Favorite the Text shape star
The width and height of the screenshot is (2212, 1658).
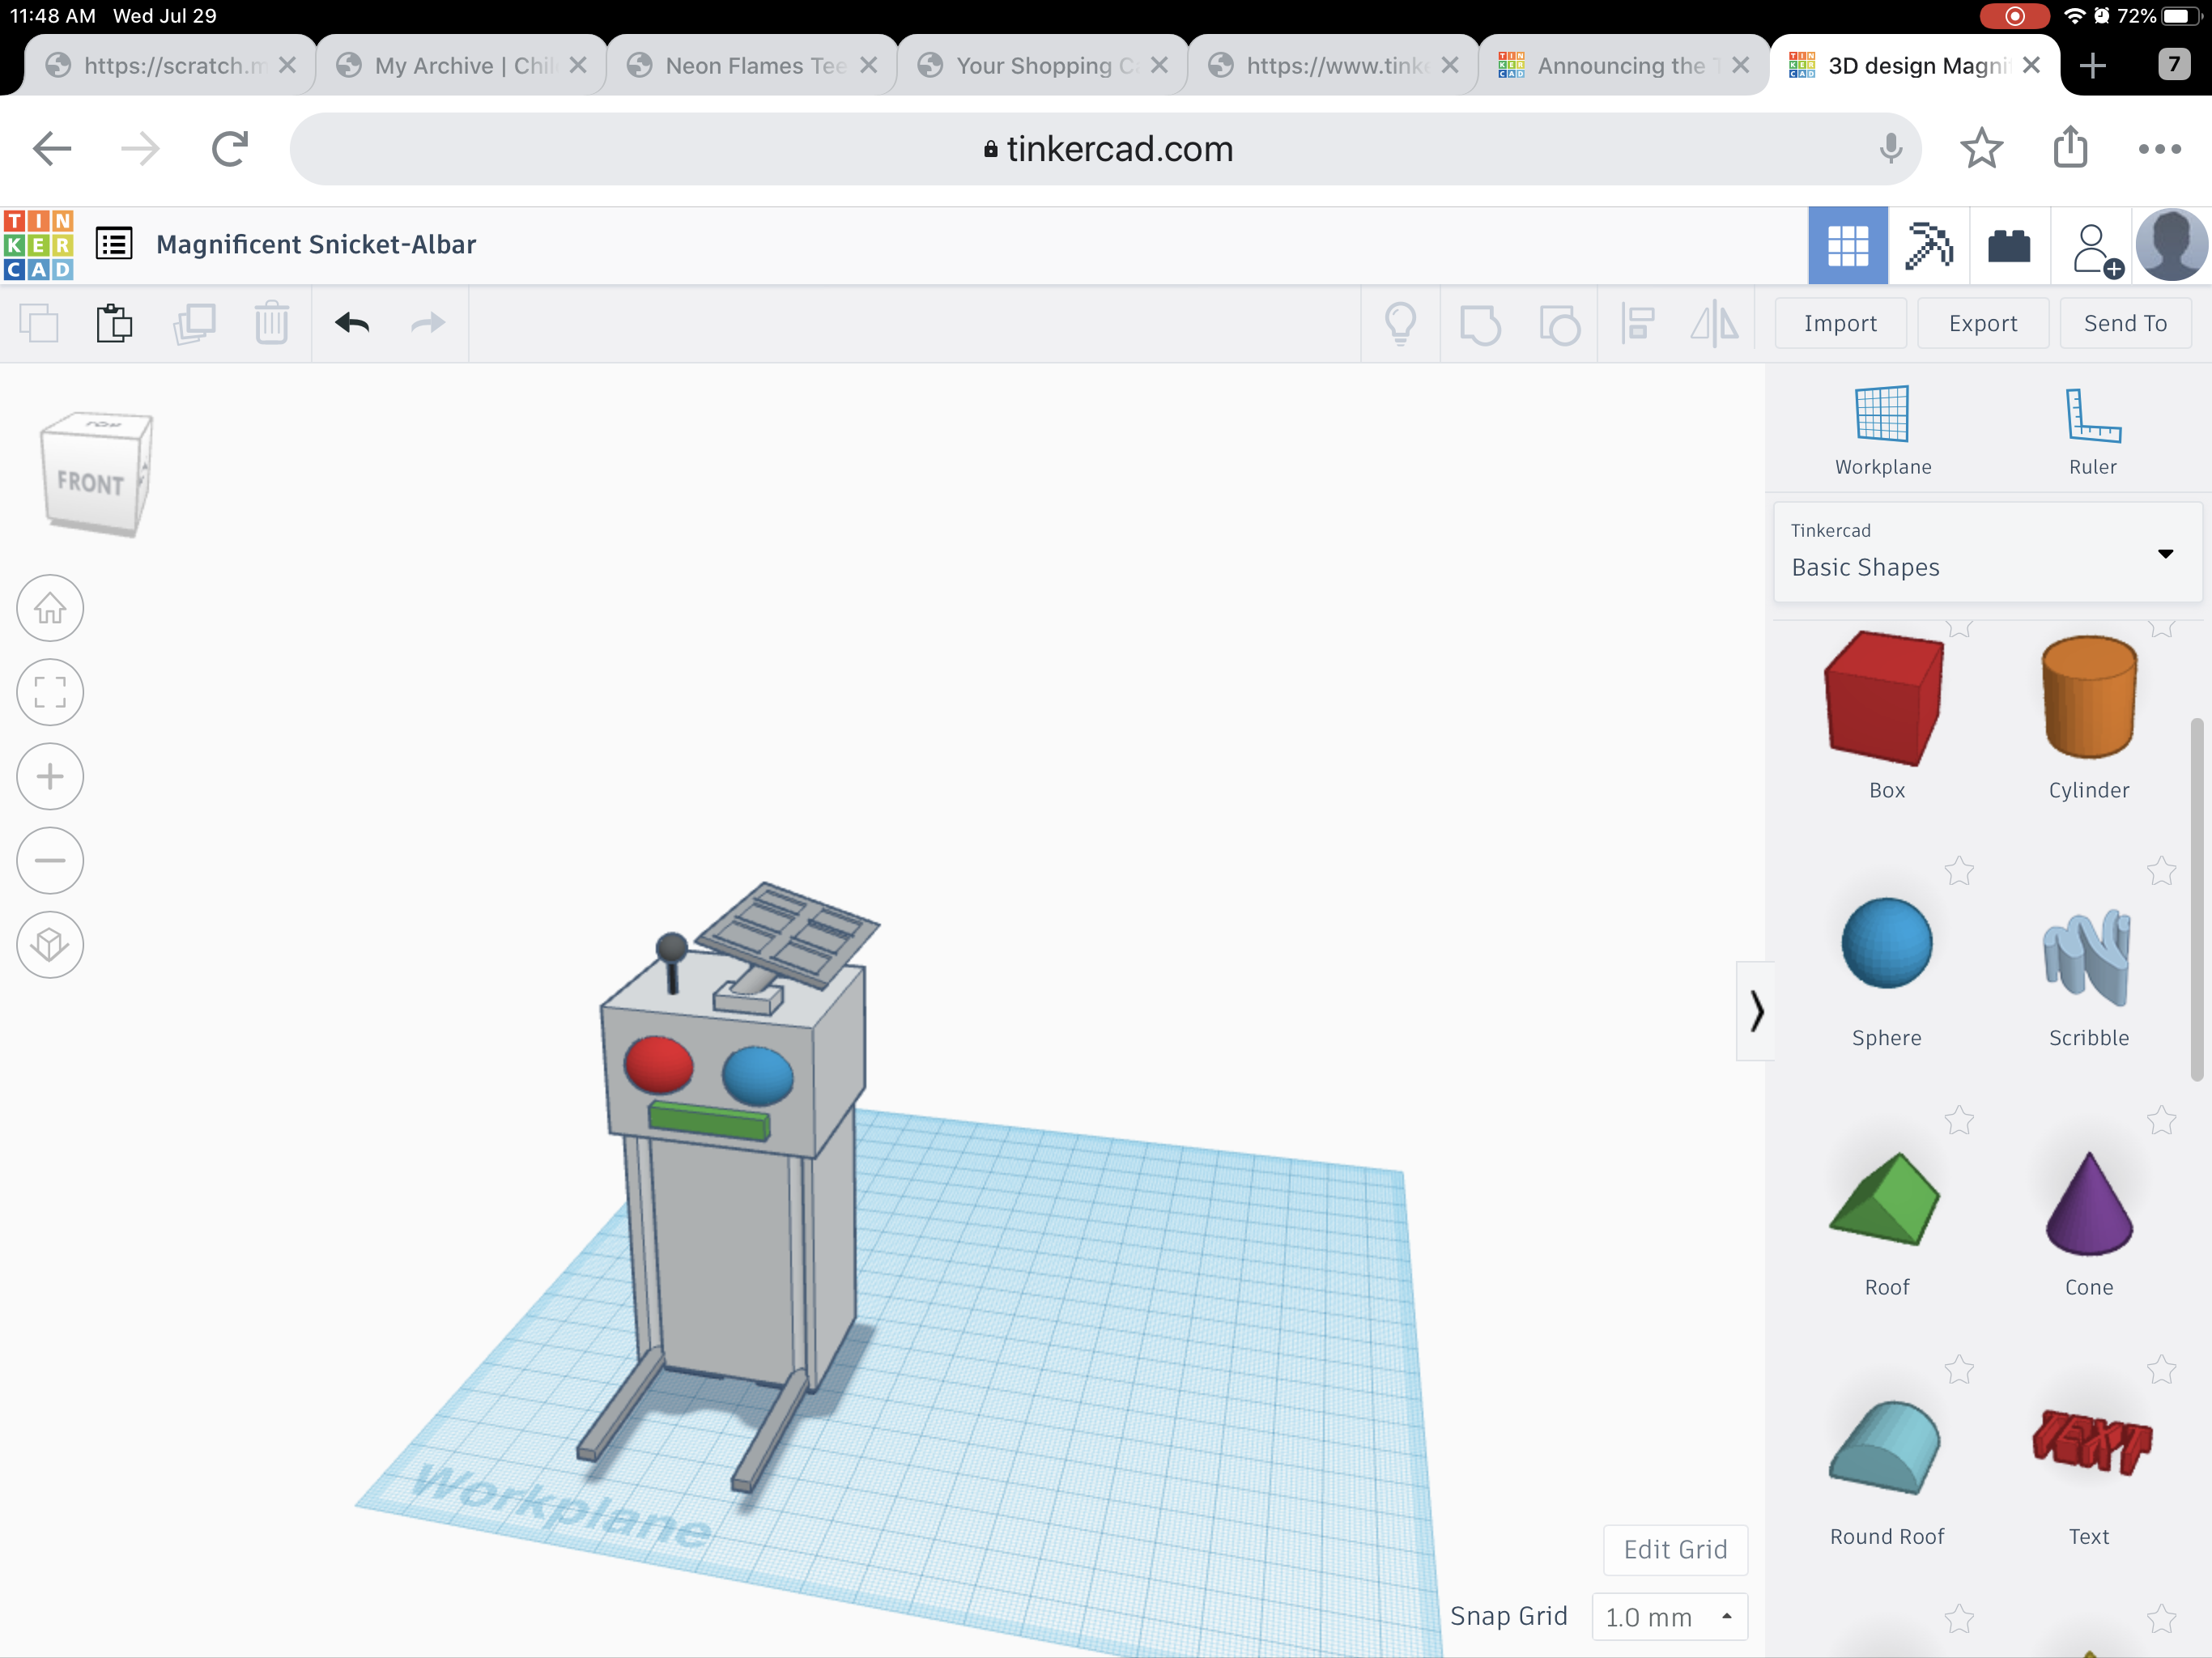pos(2161,1369)
